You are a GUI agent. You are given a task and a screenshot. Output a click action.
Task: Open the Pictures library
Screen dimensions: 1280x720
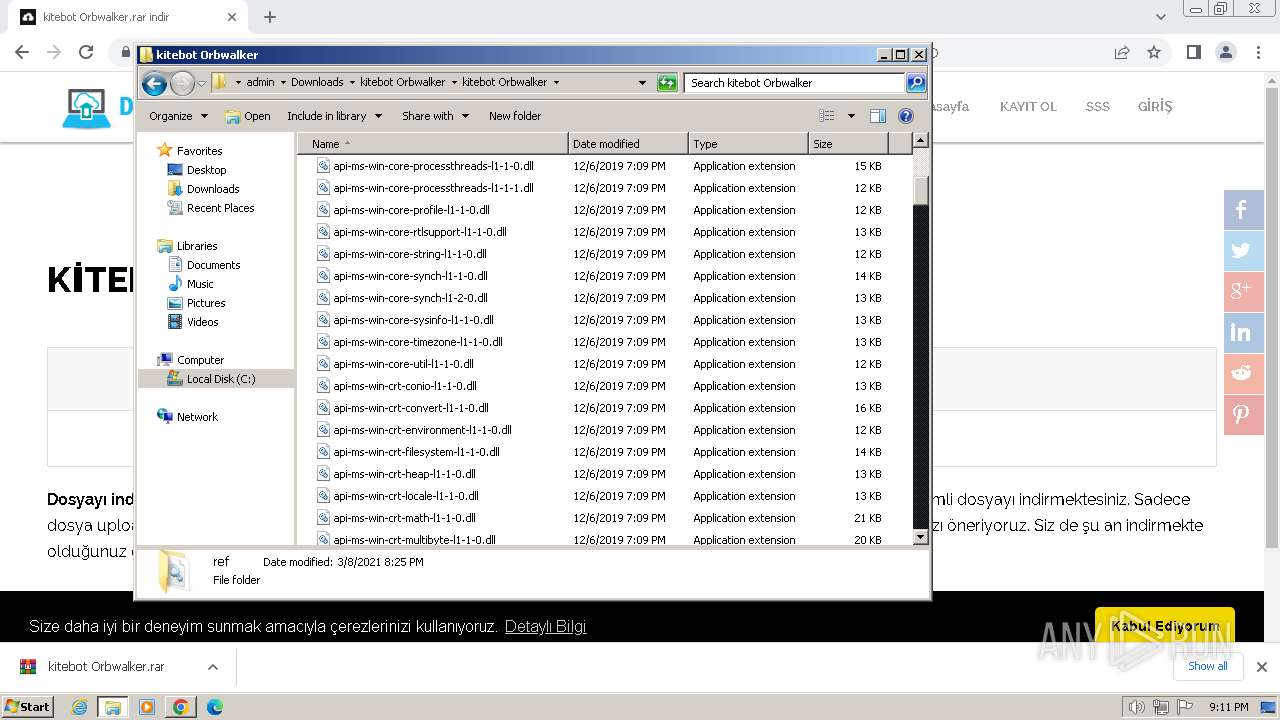pyautogui.click(x=206, y=303)
